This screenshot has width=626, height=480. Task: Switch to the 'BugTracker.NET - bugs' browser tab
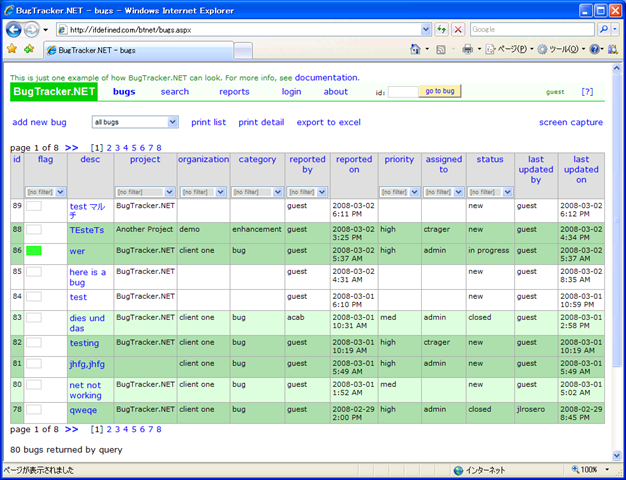138,50
